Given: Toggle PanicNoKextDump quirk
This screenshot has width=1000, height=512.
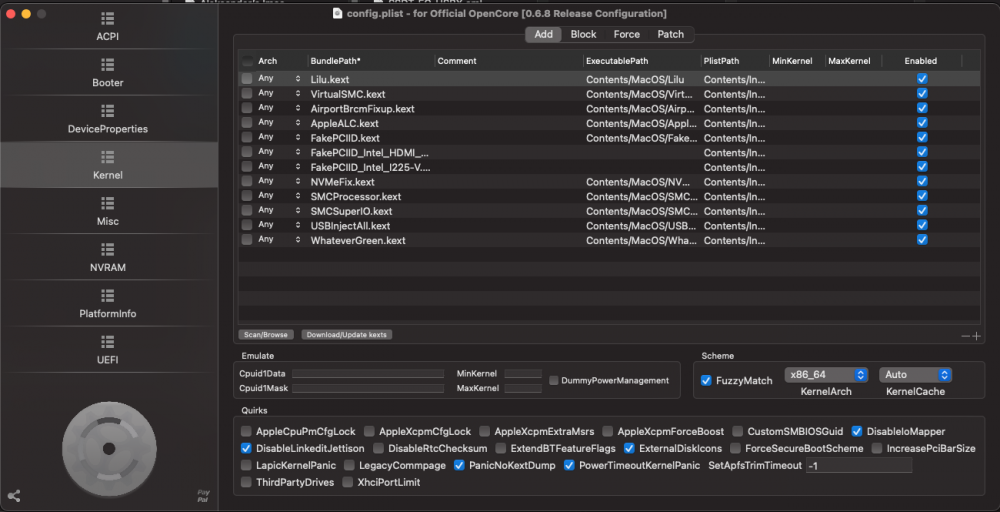Looking at the screenshot, I should tap(459, 465).
